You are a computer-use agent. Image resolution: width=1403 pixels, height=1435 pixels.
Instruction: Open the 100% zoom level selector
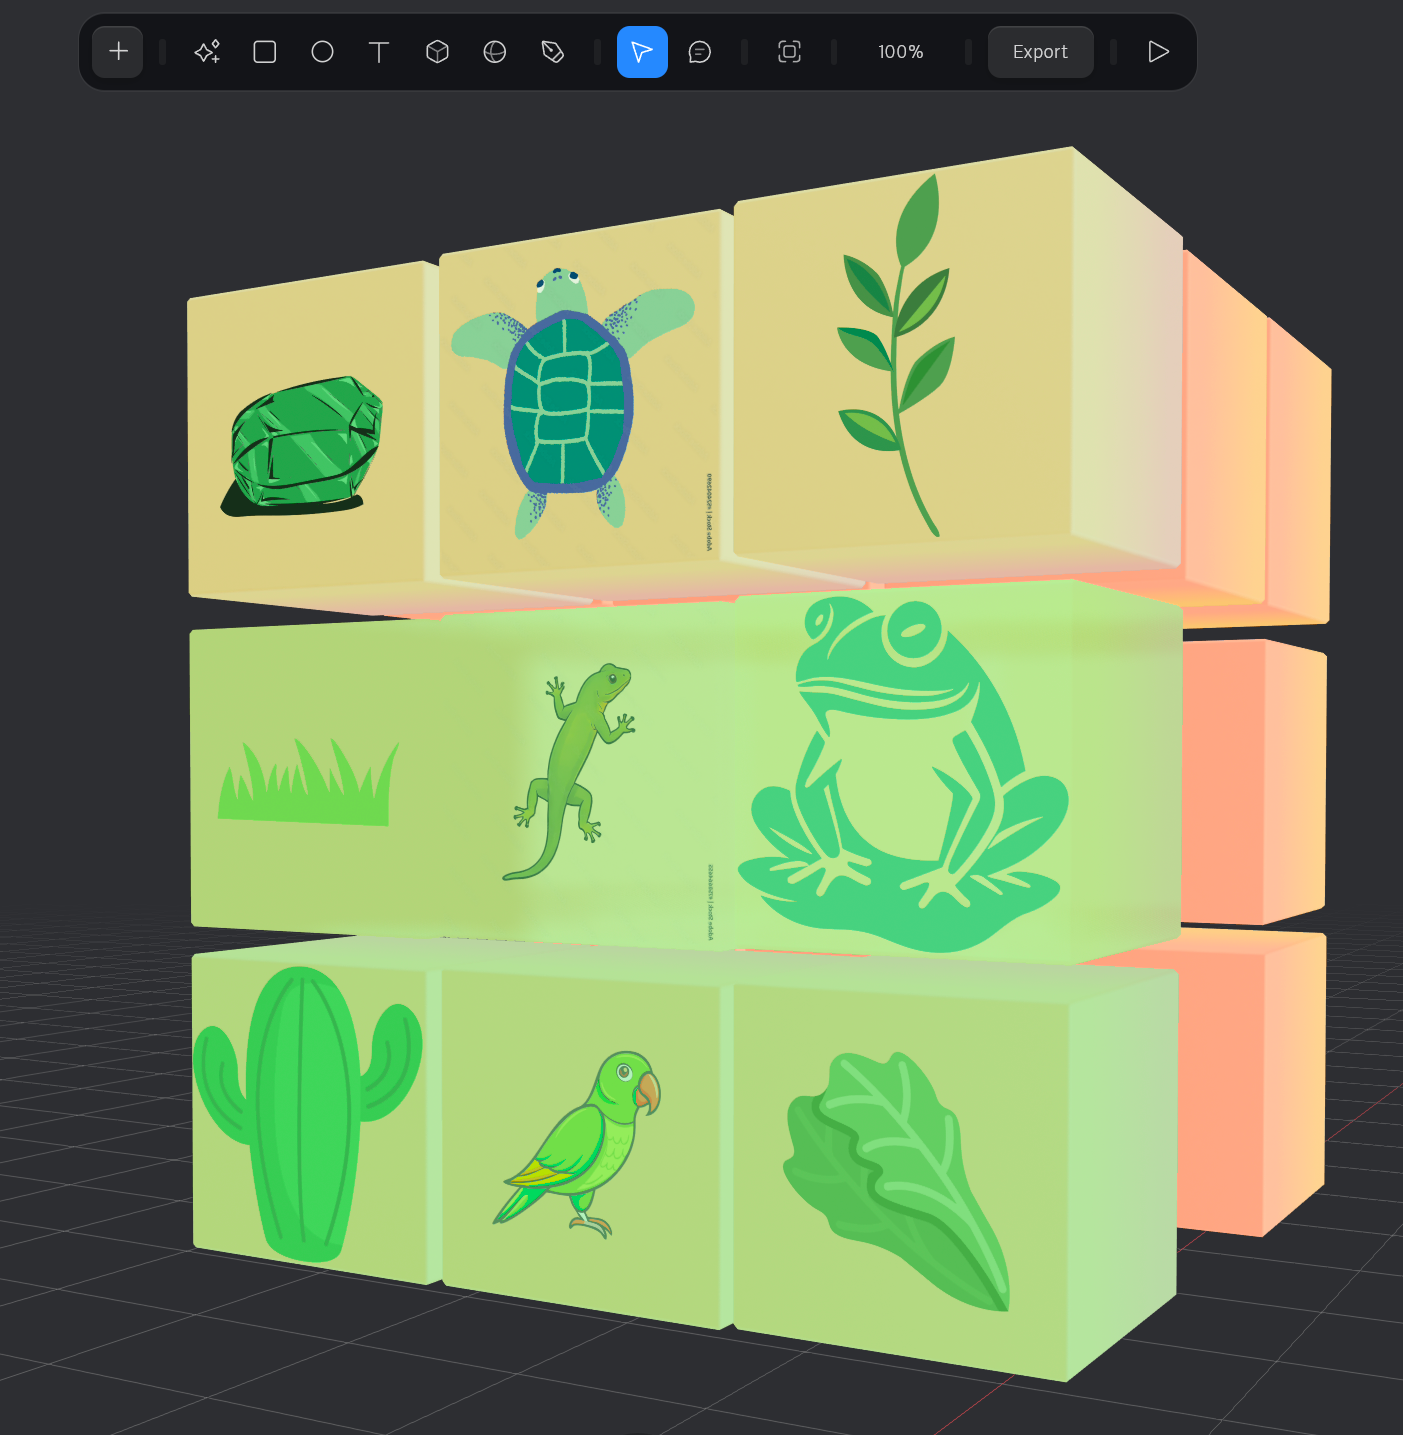point(899,52)
